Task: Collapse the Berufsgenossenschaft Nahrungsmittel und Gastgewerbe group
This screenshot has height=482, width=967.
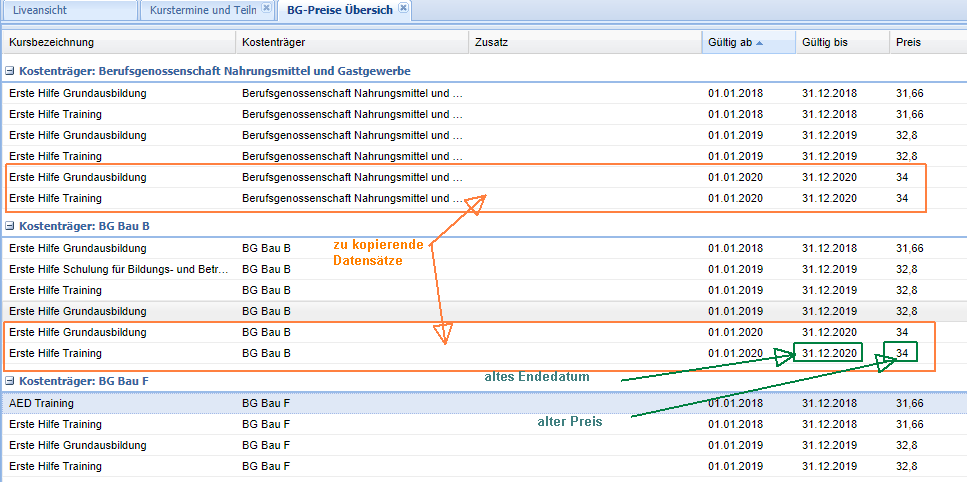Action: click(10, 71)
